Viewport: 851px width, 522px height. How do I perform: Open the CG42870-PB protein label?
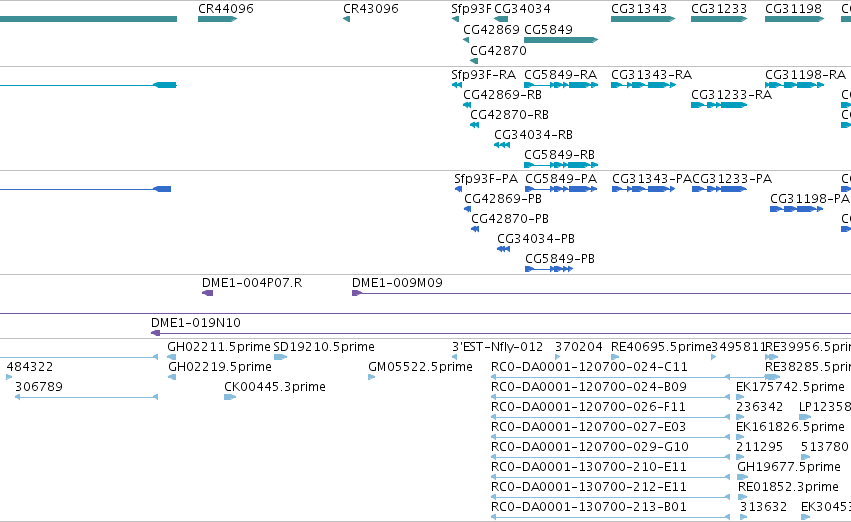(510, 219)
